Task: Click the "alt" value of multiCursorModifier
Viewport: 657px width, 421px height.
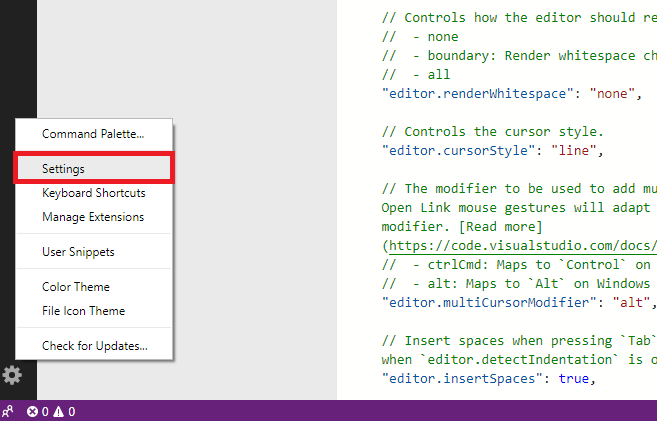Action: pyautogui.click(x=631, y=302)
